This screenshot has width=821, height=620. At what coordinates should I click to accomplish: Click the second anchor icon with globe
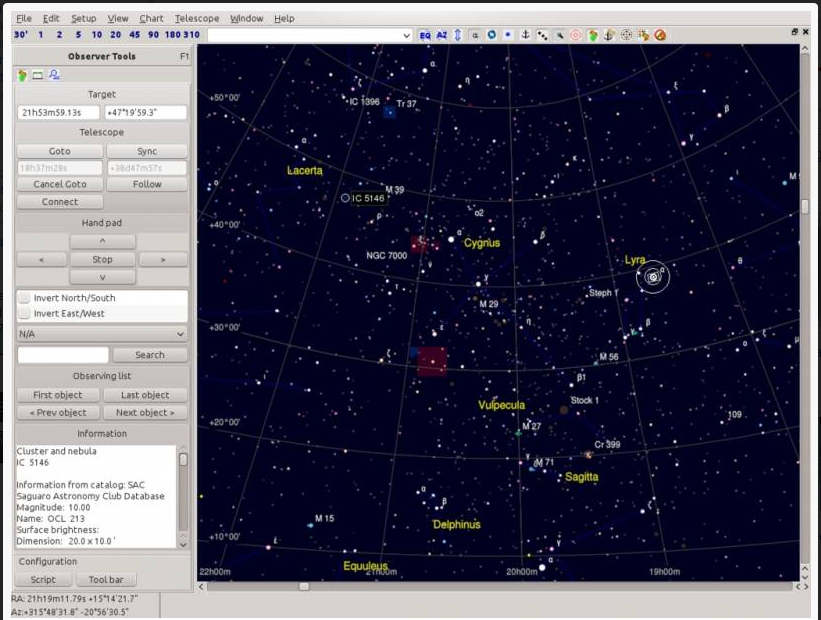pos(608,35)
